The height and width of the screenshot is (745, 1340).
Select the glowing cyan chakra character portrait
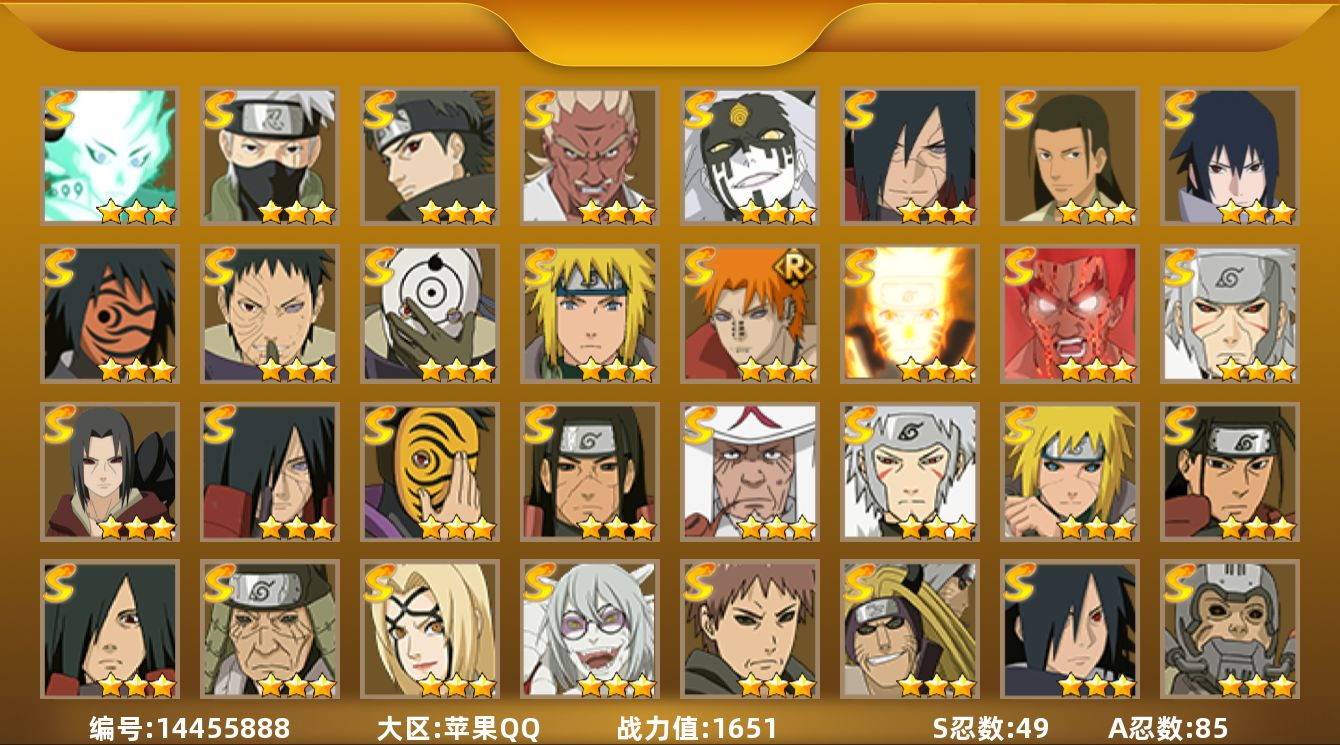click(x=110, y=155)
